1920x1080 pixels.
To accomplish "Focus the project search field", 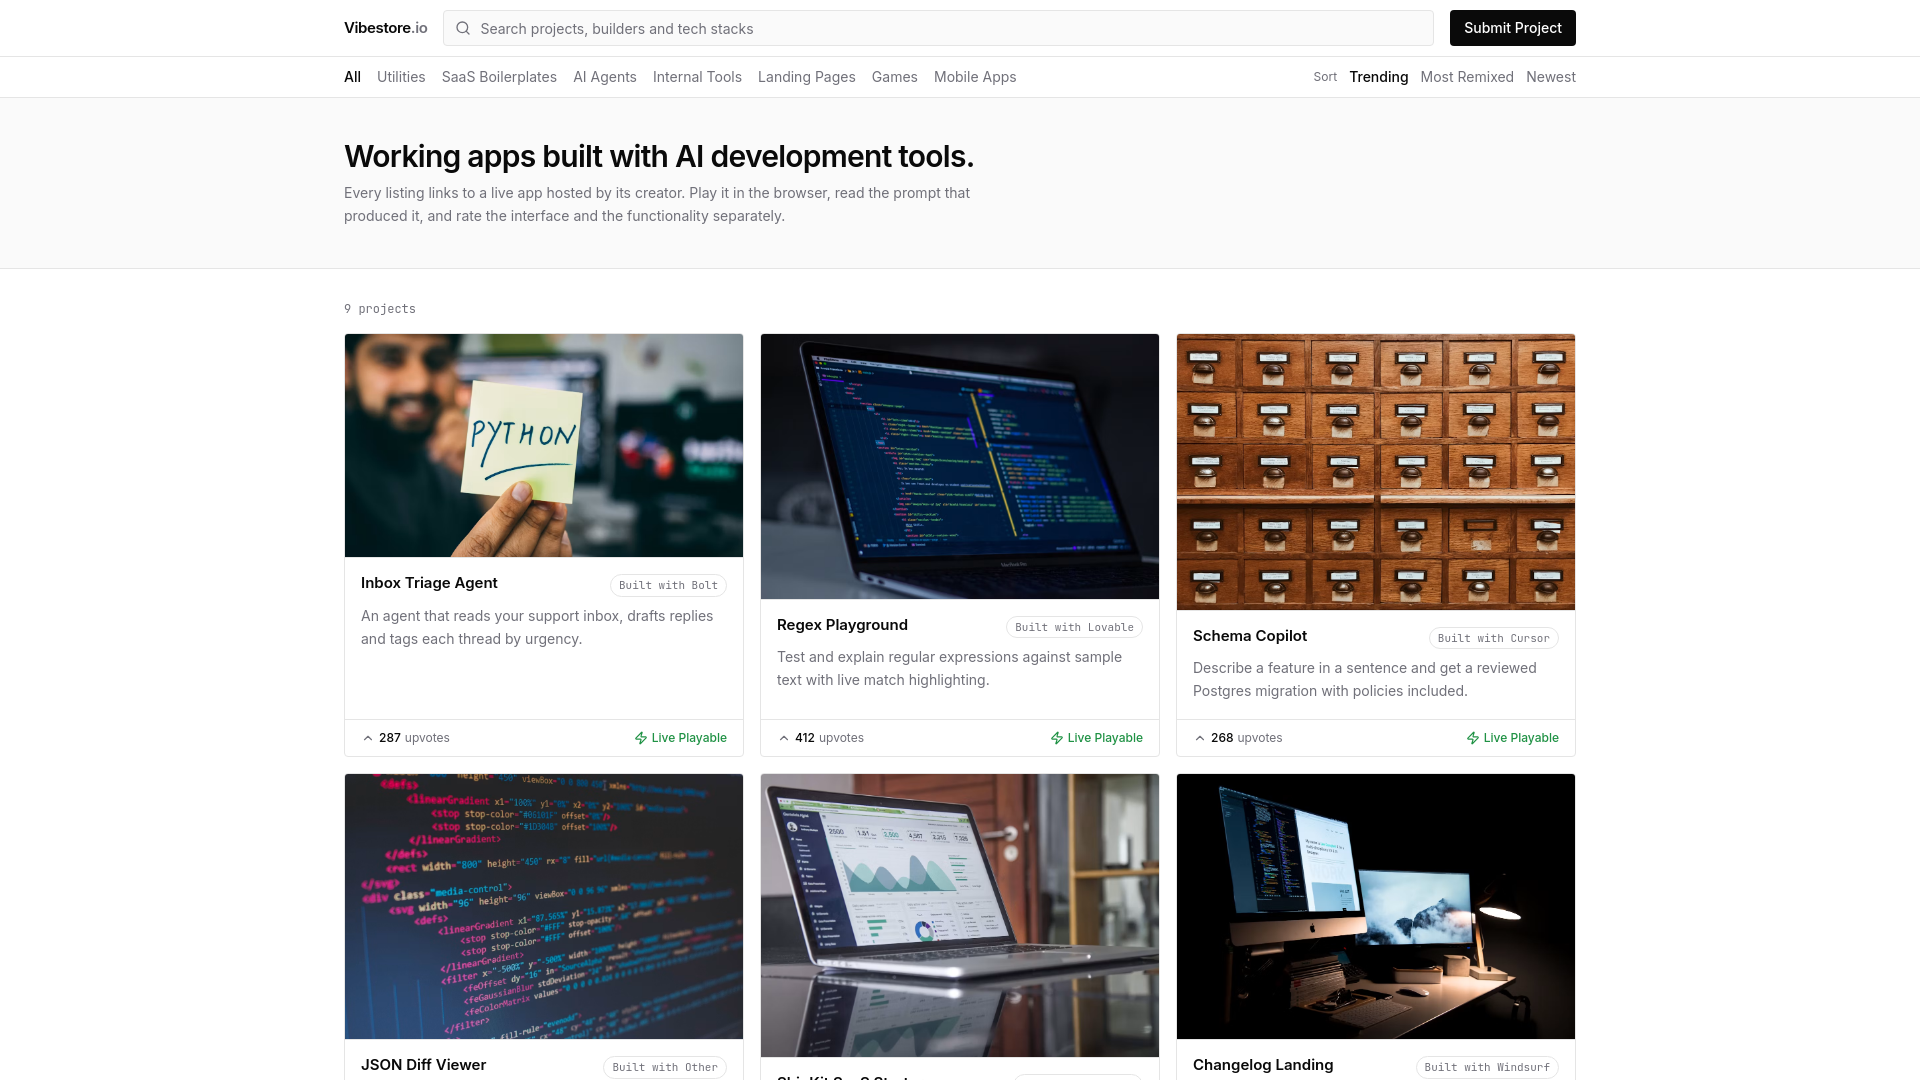I will point(938,28).
